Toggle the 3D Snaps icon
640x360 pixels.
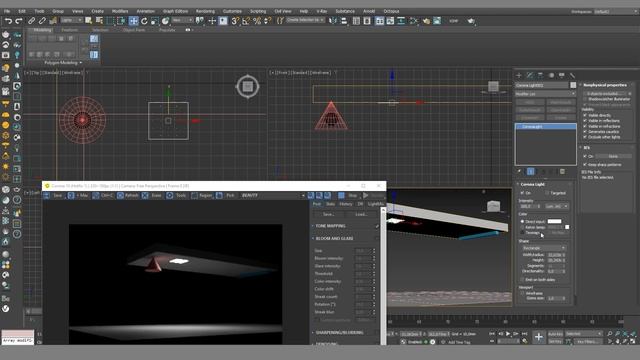235,21
